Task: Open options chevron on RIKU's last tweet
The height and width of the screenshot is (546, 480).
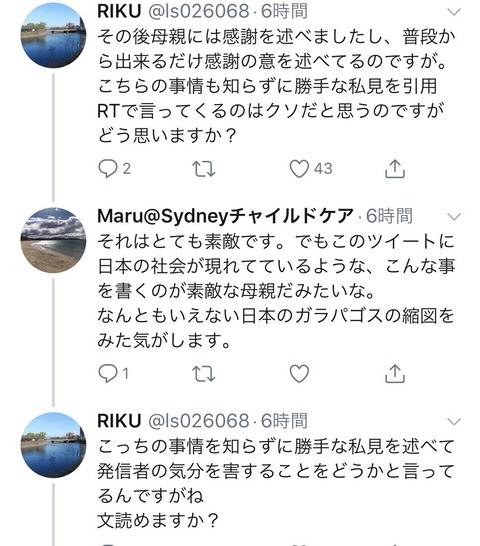Action: (x=454, y=422)
